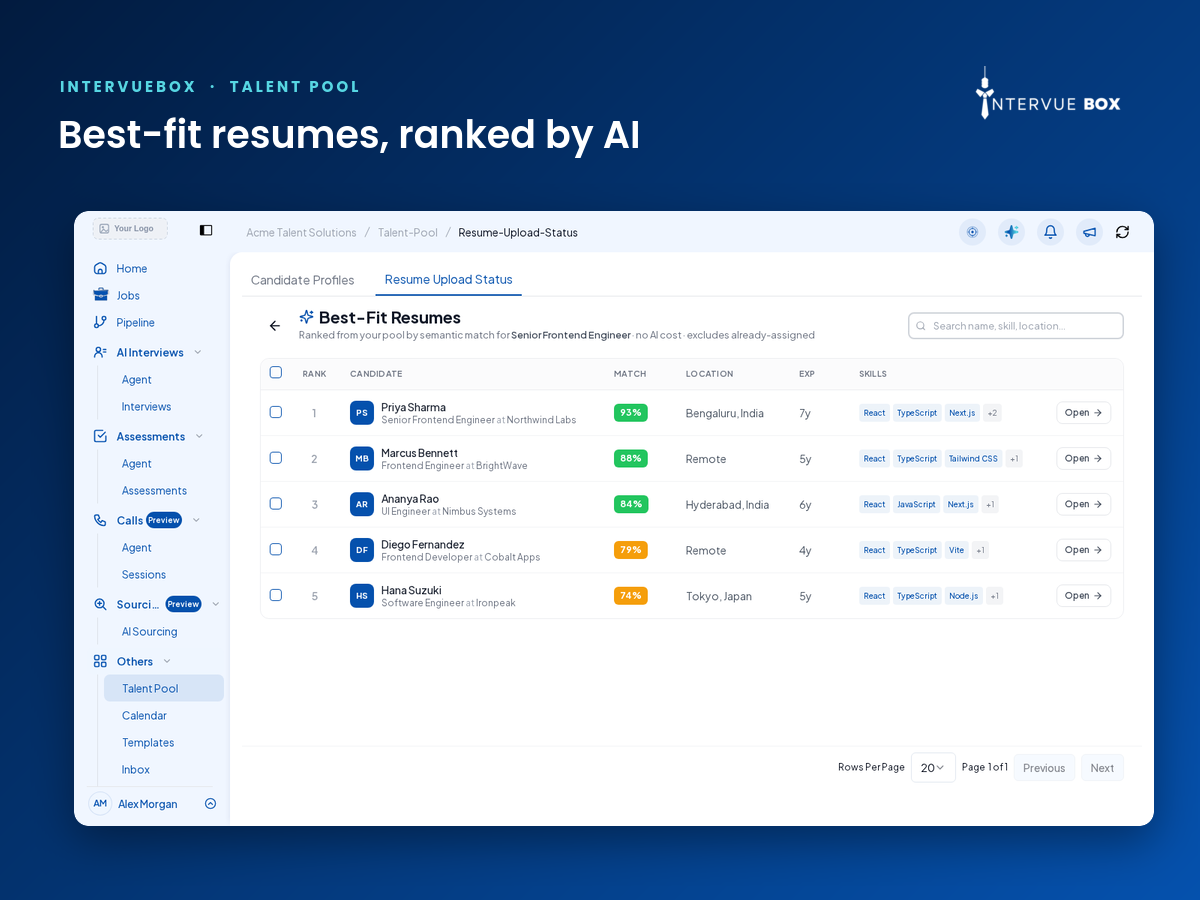Click the search magnifier icon
The image size is (1200, 900).
[921, 326]
